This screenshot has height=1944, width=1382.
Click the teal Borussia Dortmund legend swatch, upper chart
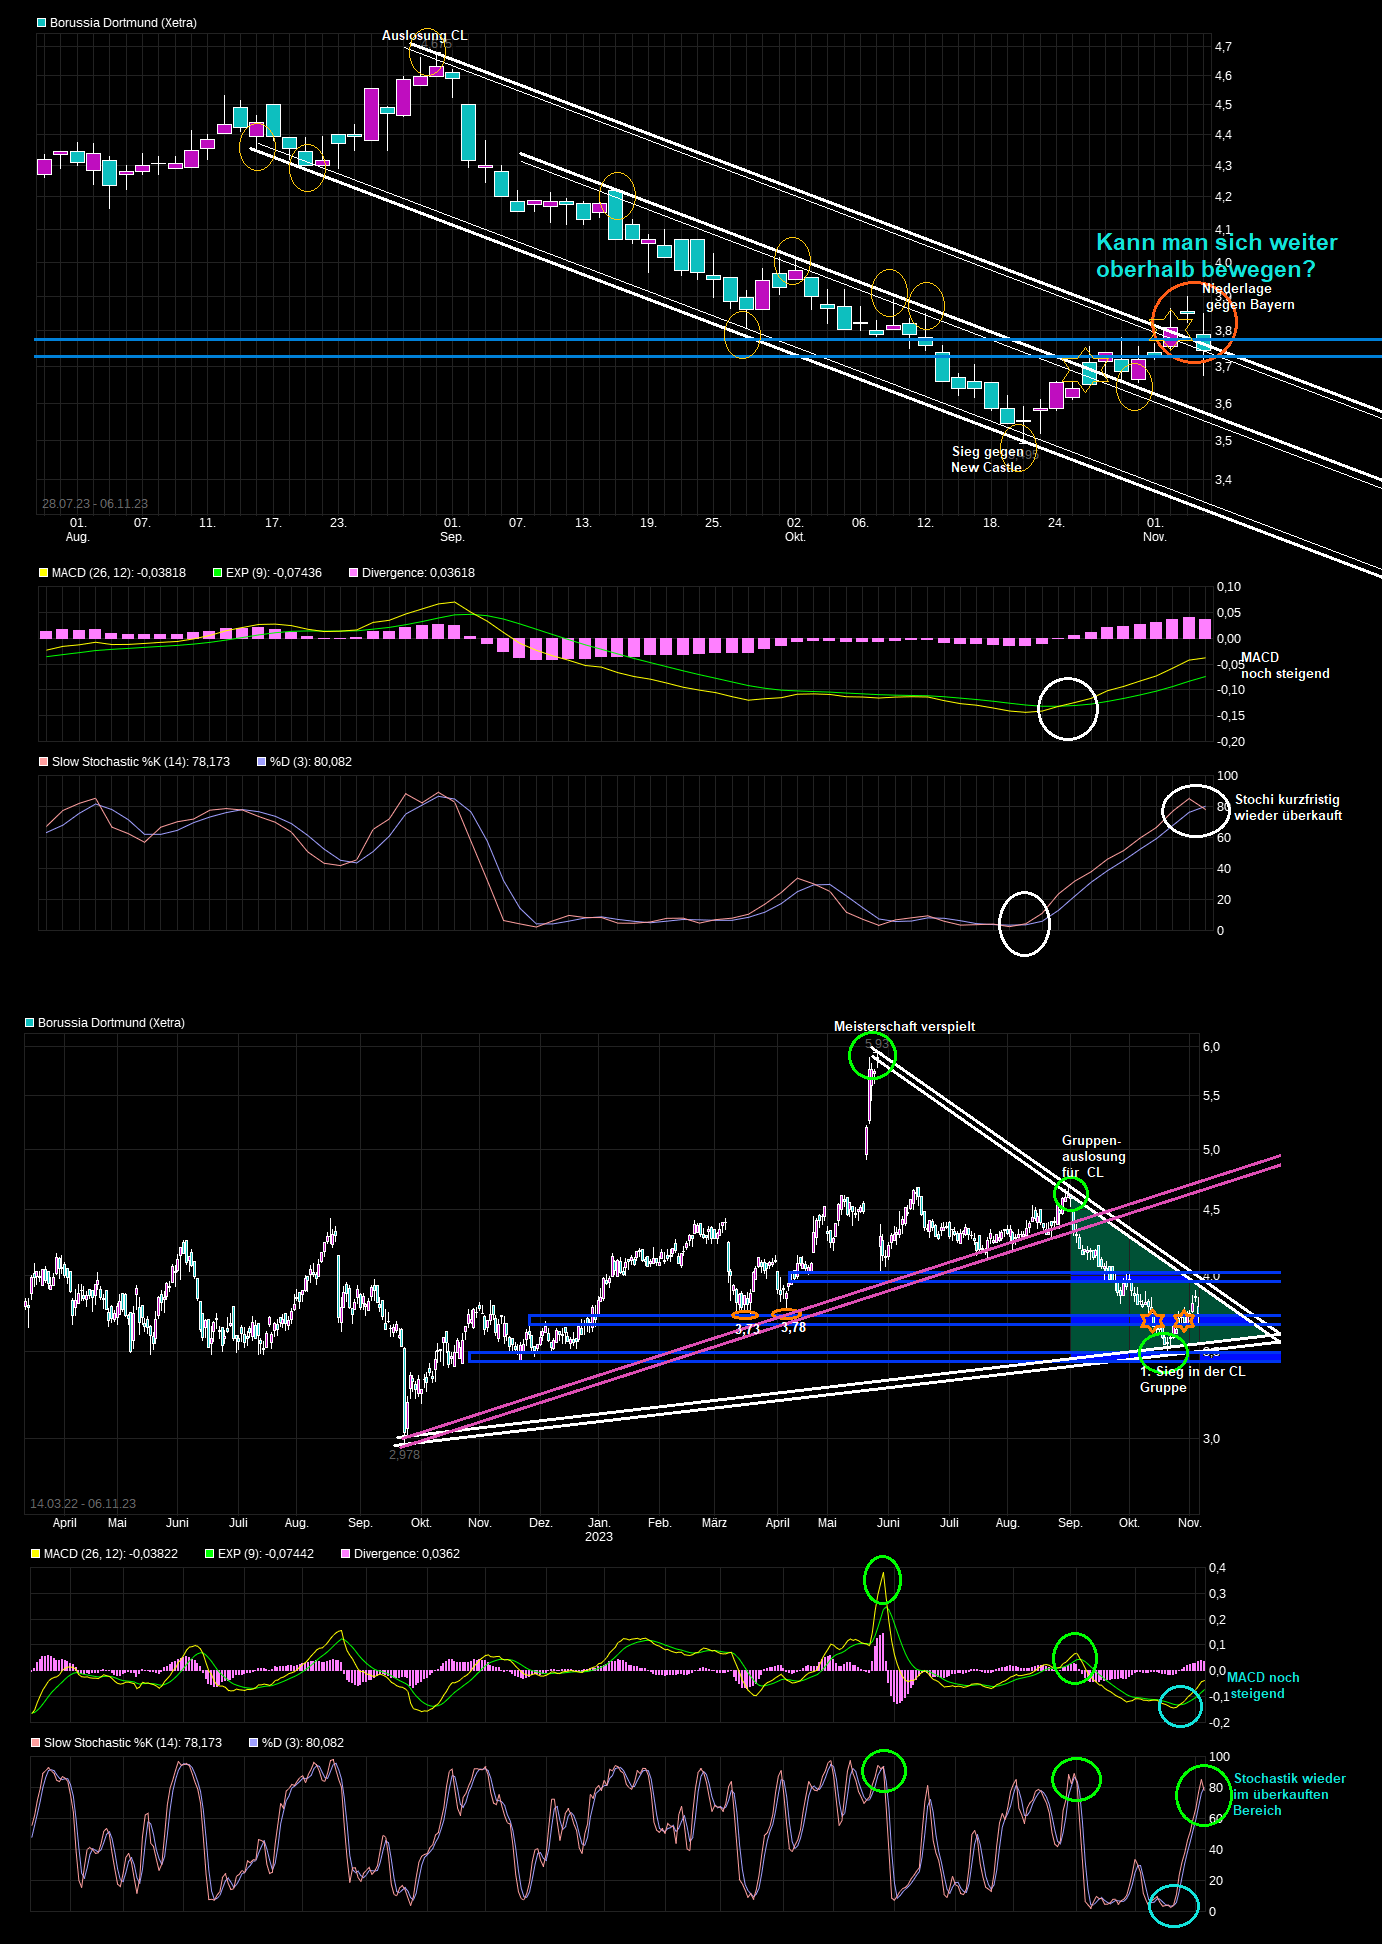[x=42, y=23]
